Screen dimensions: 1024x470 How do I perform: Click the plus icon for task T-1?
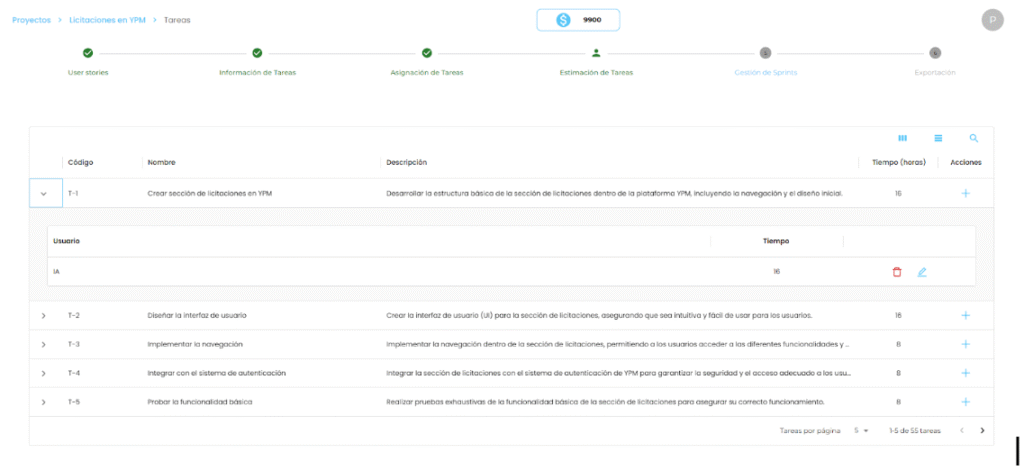pyautogui.click(x=965, y=193)
